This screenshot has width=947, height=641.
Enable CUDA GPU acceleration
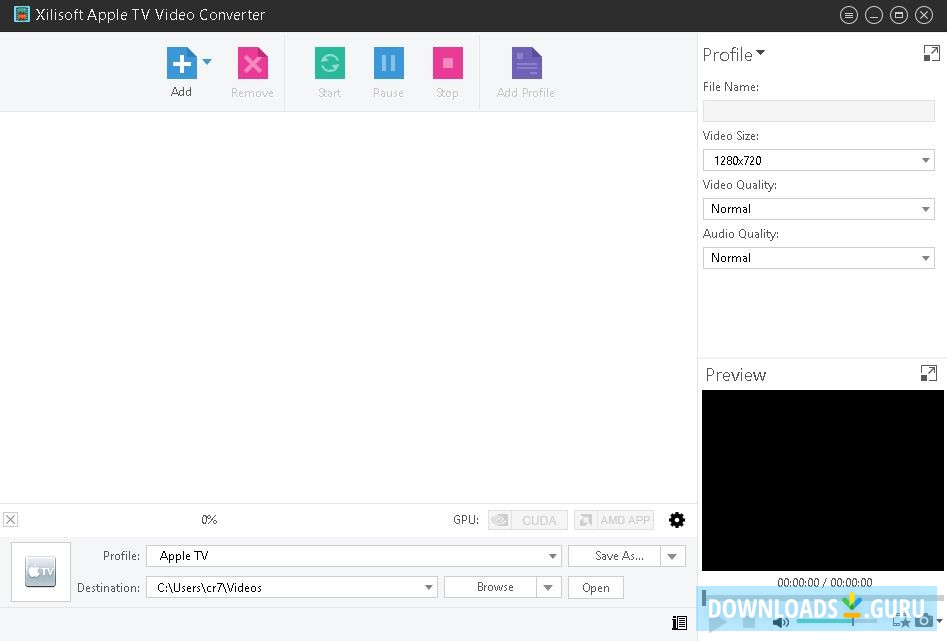[527, 519]
